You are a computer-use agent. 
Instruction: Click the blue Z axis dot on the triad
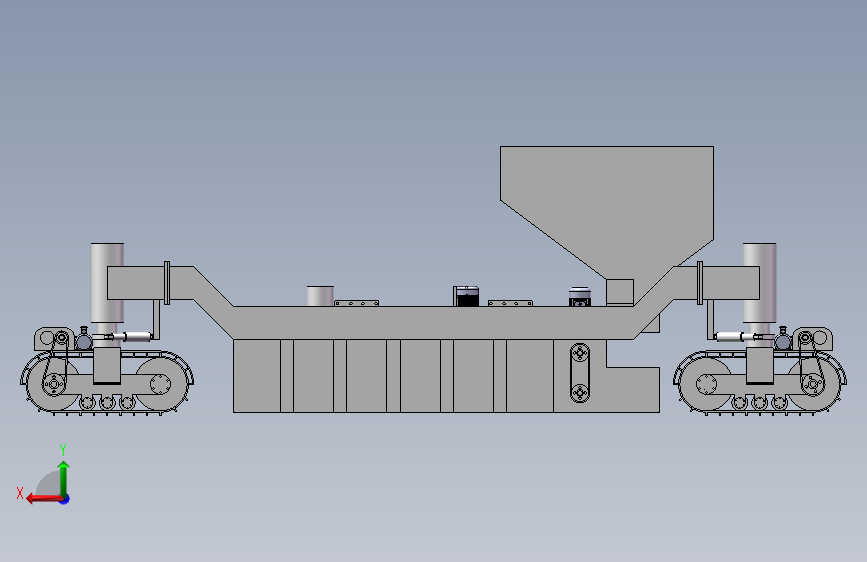coord(65,499)
